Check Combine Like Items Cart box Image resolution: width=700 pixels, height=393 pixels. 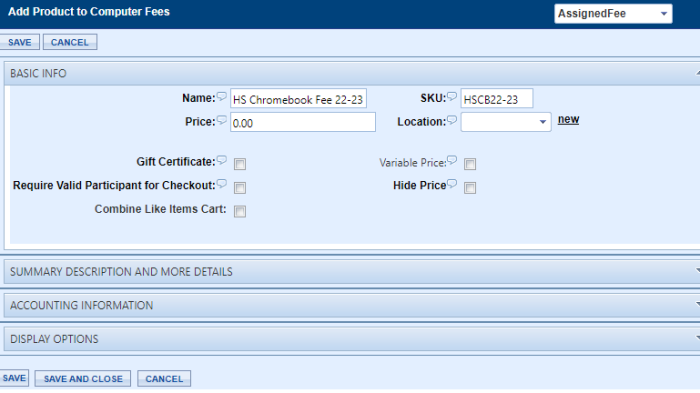coord(240,211)
